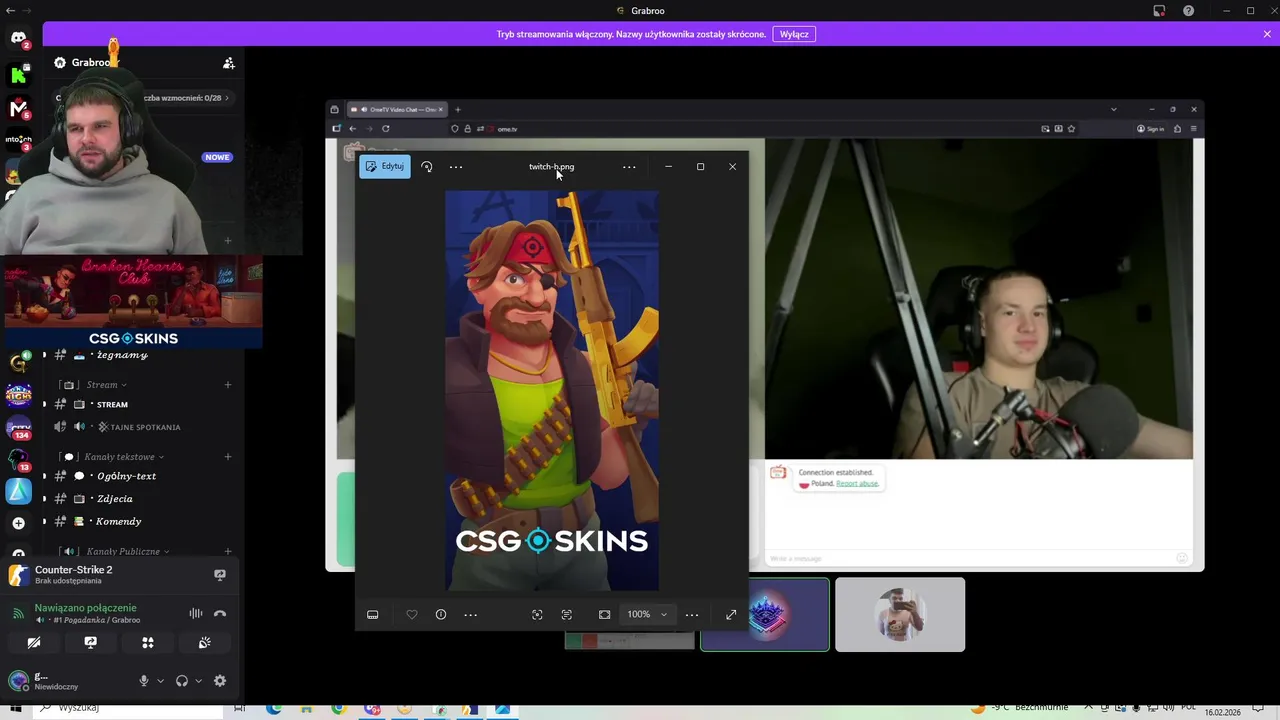Image resolution: width=1280 pixels, height=720 pixels.
Task: Toggle camera in Discord voice panel
Action: point(34,643)
